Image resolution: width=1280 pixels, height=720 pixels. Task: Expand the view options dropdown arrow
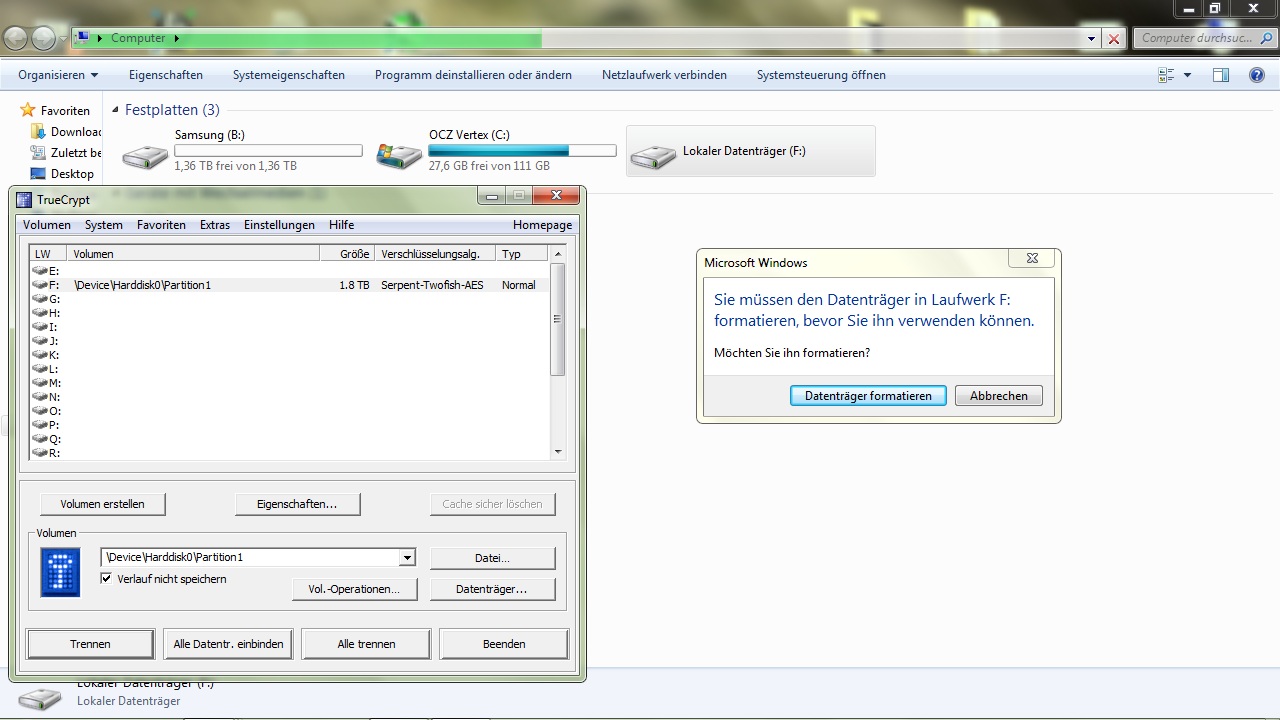[1187, 75]
